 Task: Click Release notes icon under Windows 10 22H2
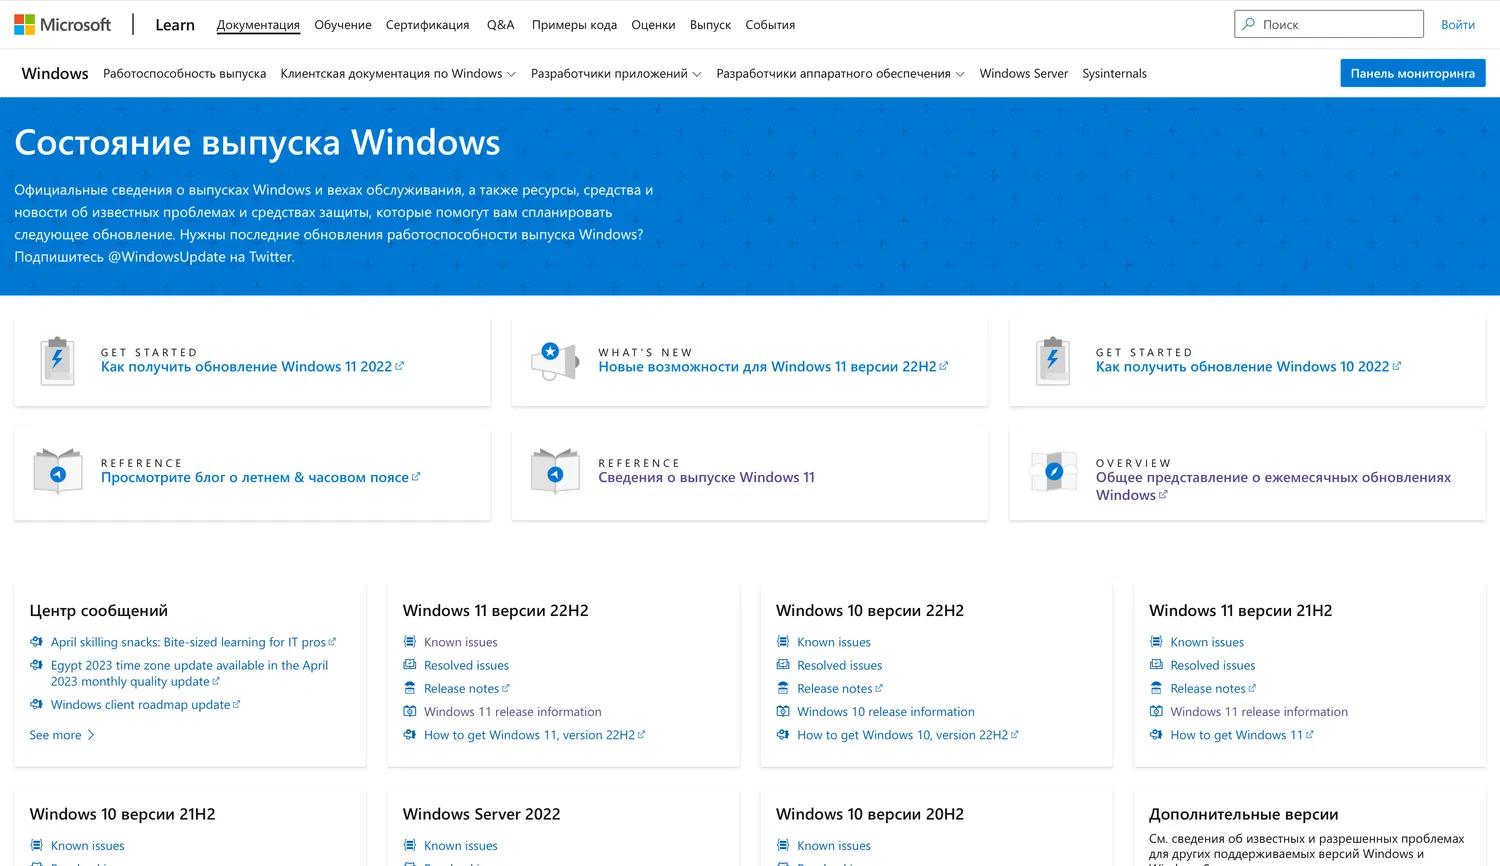tap(783, 688)
